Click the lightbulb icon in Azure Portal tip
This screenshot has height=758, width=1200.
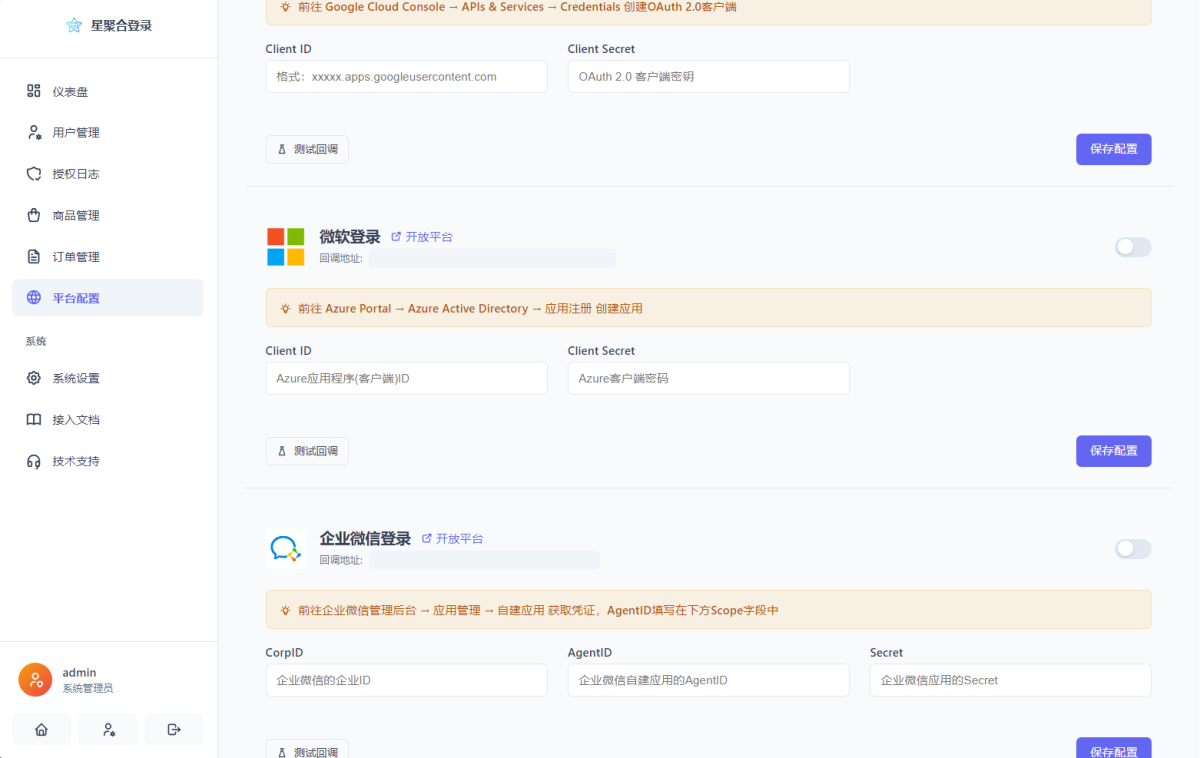(x=286, y=309)
